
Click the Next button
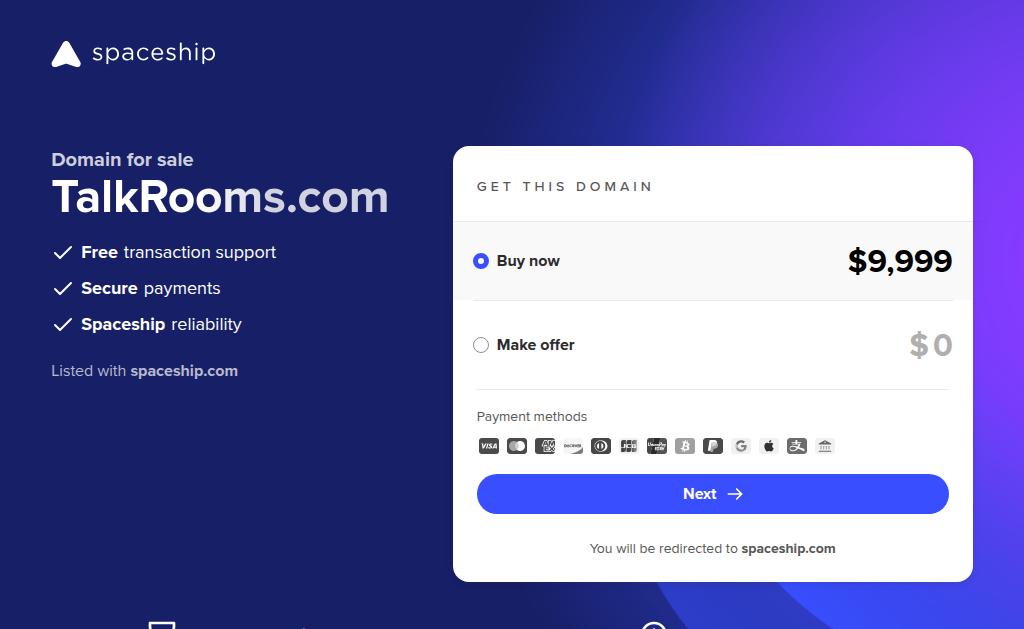712,494
